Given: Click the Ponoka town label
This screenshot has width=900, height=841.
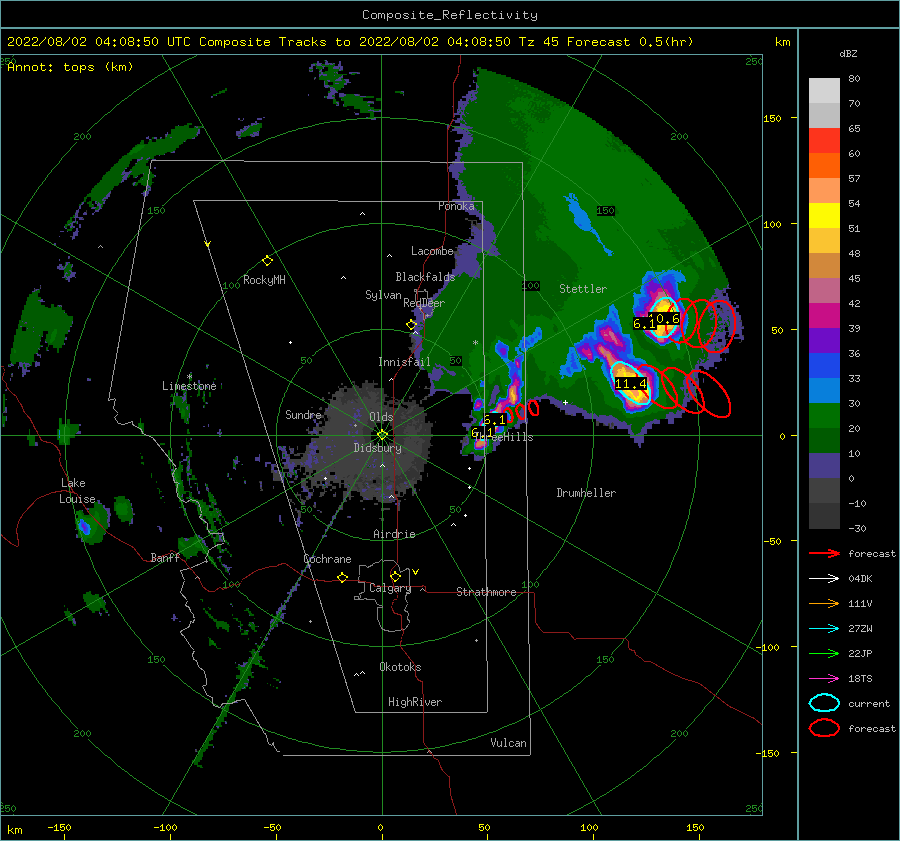Looking at the screenshot, I should pos(456,206).
